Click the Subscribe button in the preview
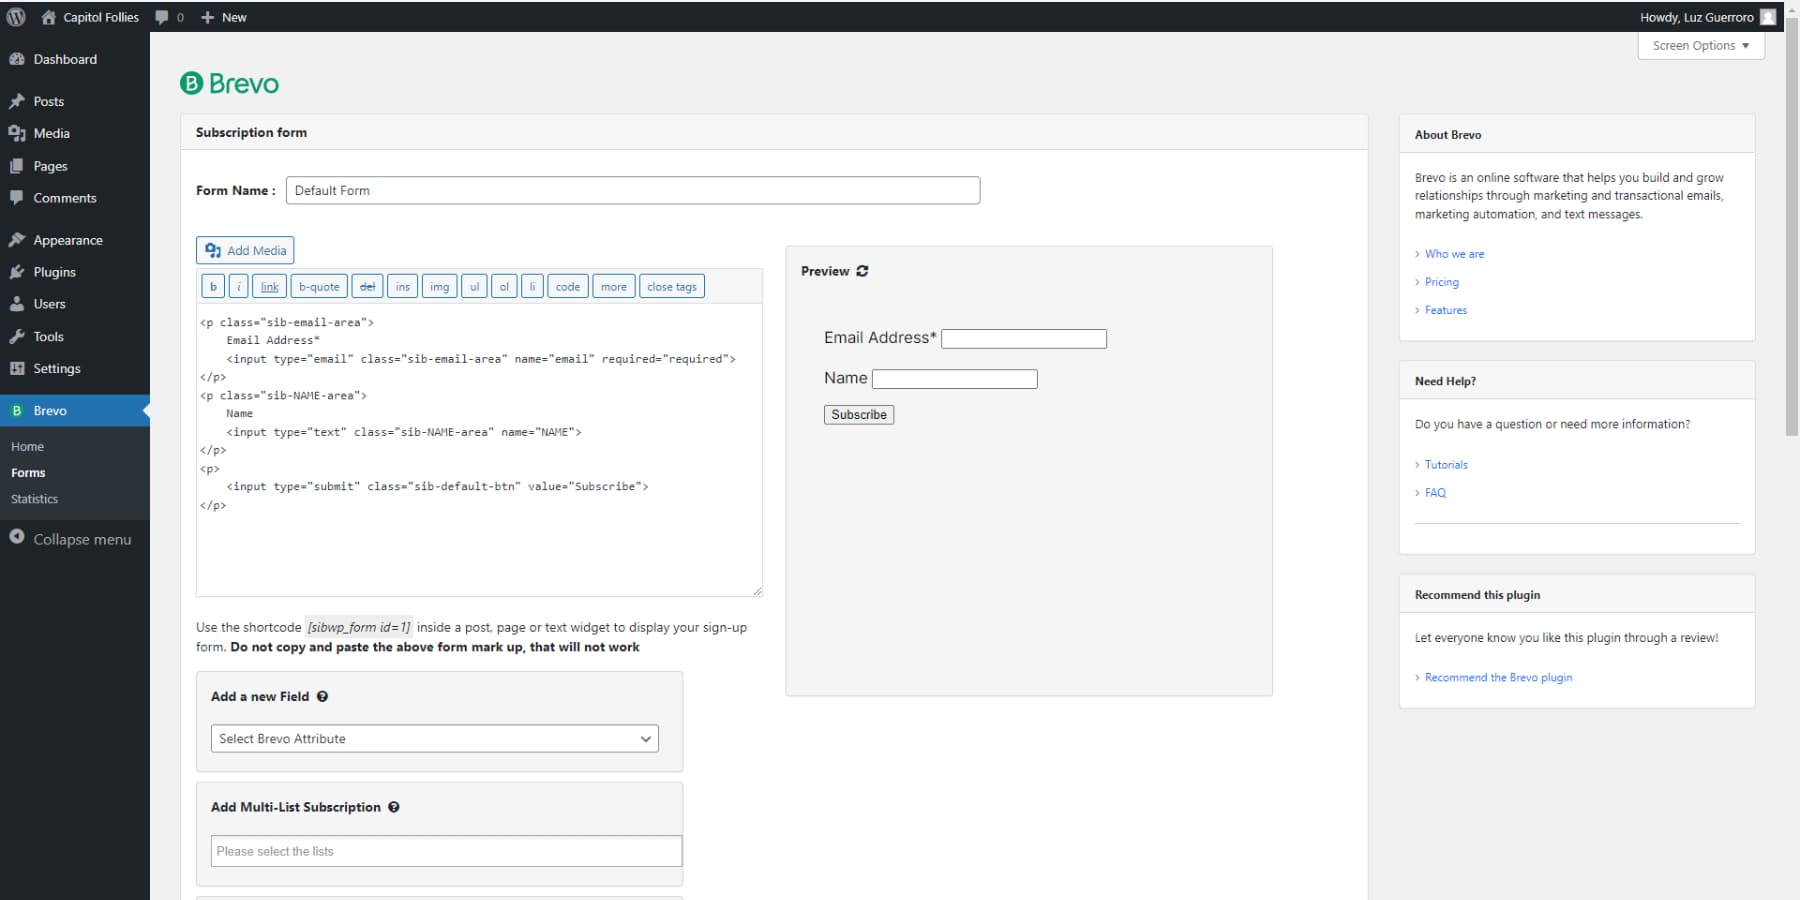The image size is (1800, 900). click(x=857, y=414)
